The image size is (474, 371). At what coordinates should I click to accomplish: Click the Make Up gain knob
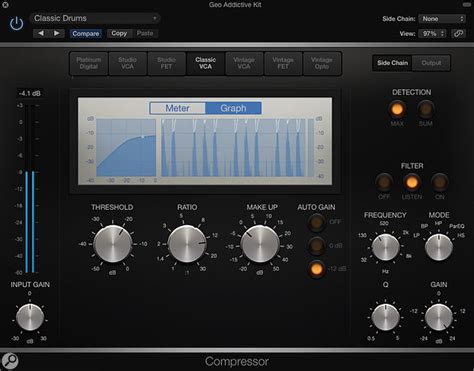tap(260, 244)
